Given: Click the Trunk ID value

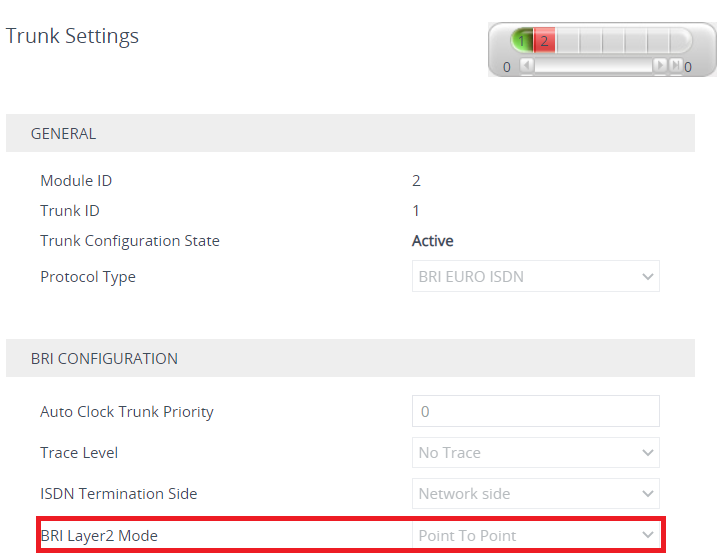Looking at the screenshot, I should tap(416, 211).
